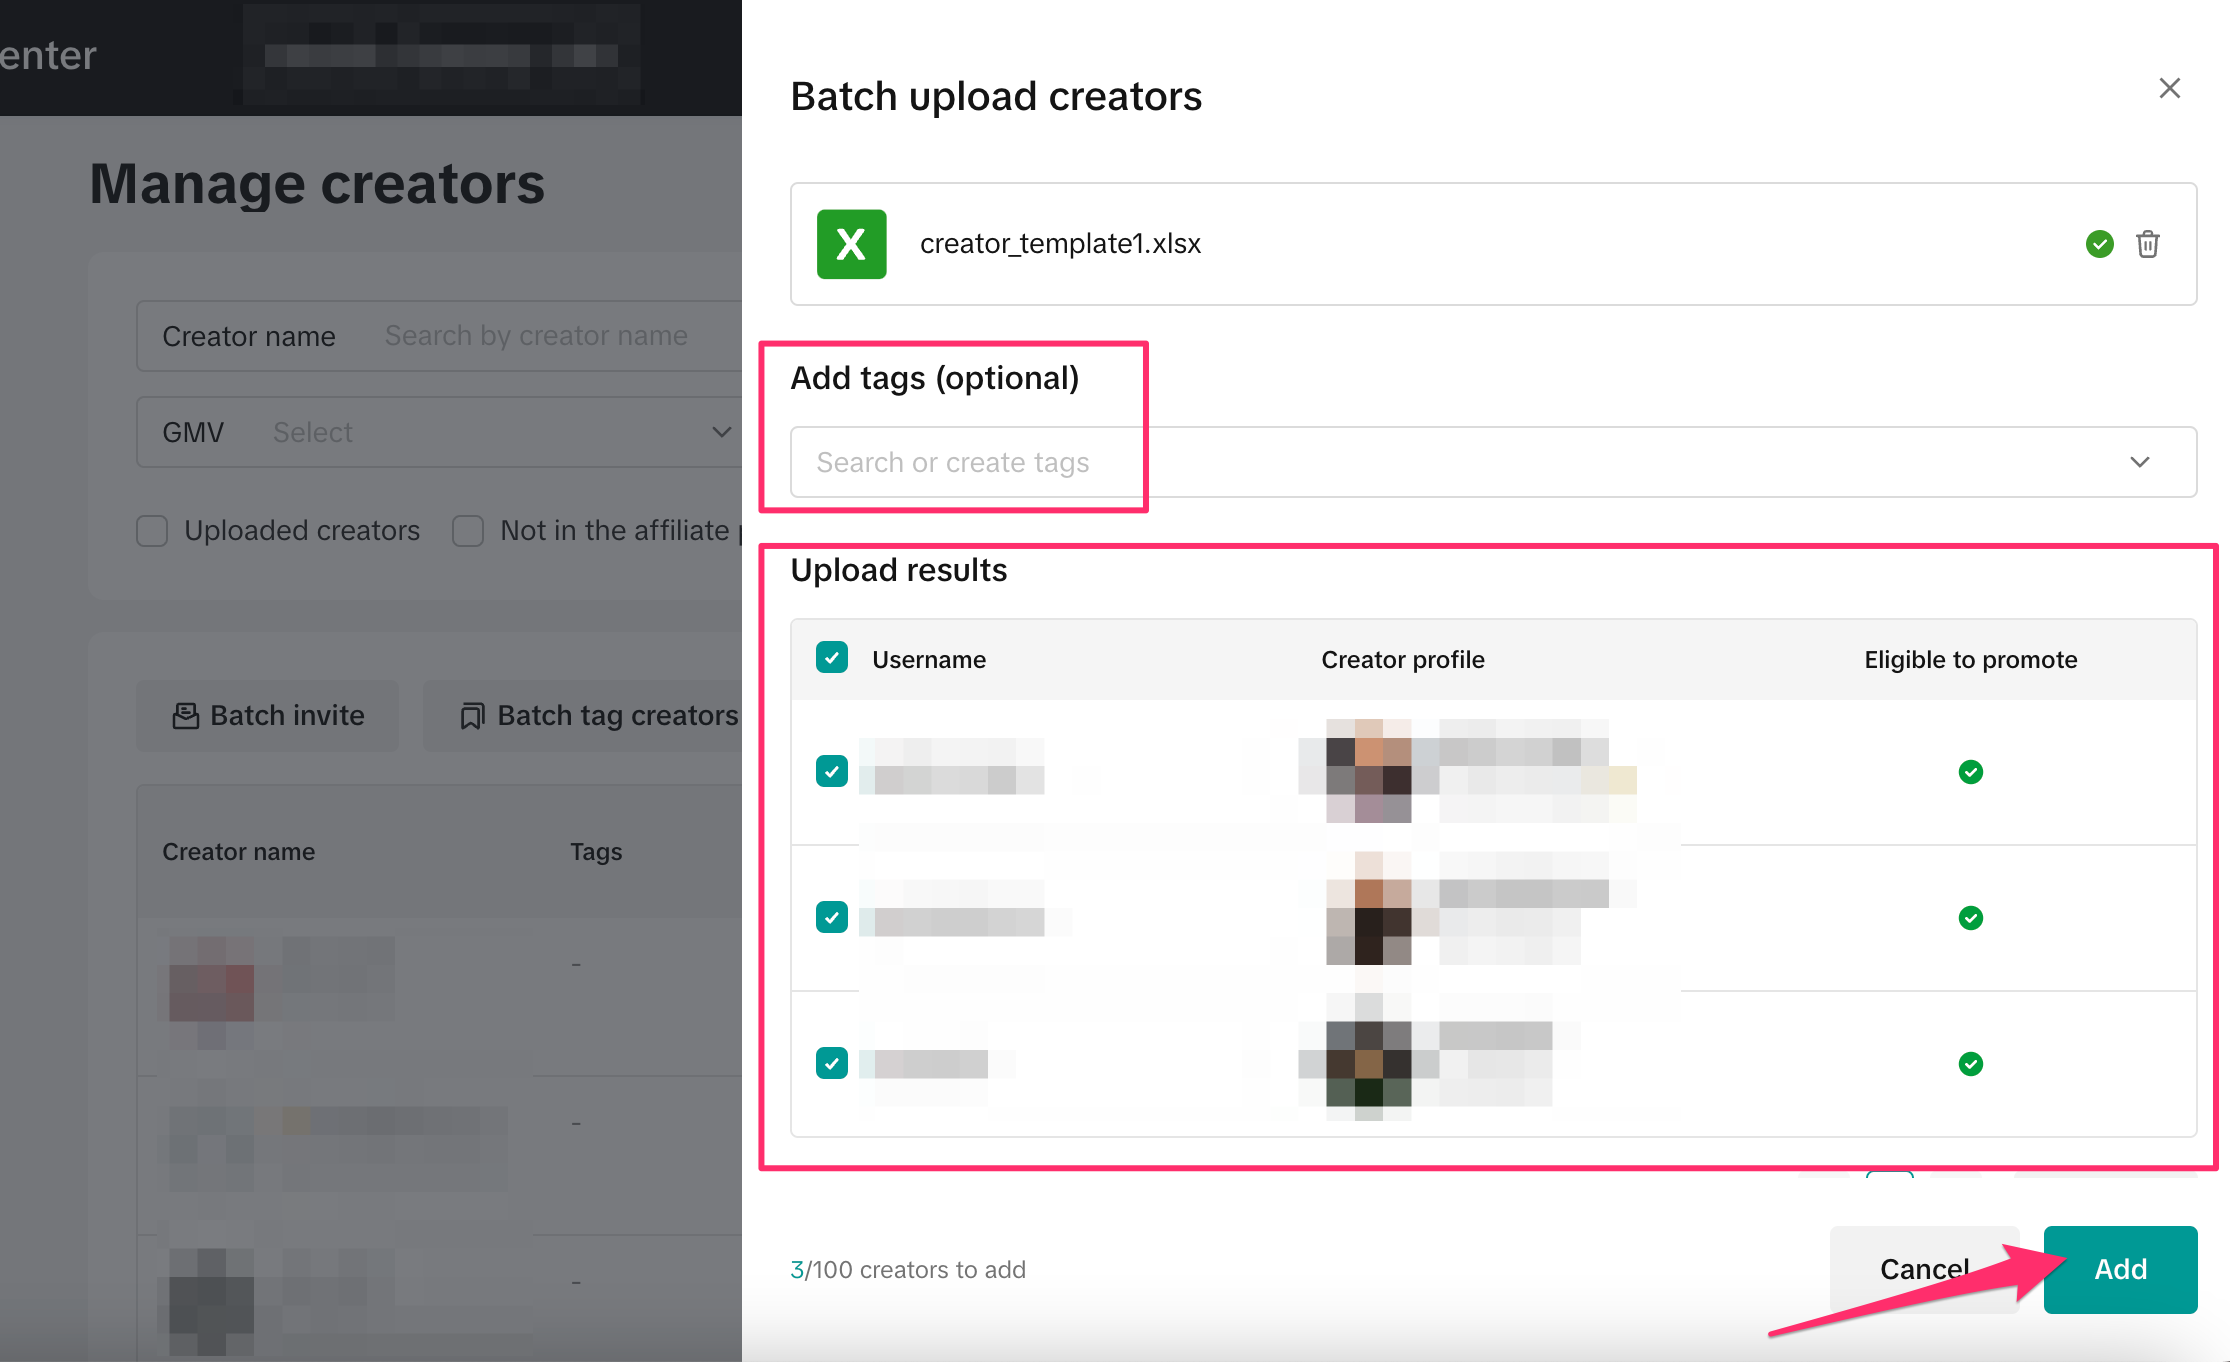The width and height of the screenshot is (2230, 1362).
Task: Click first row eligible-to-promote check icon
Action: pos(1970,772)
